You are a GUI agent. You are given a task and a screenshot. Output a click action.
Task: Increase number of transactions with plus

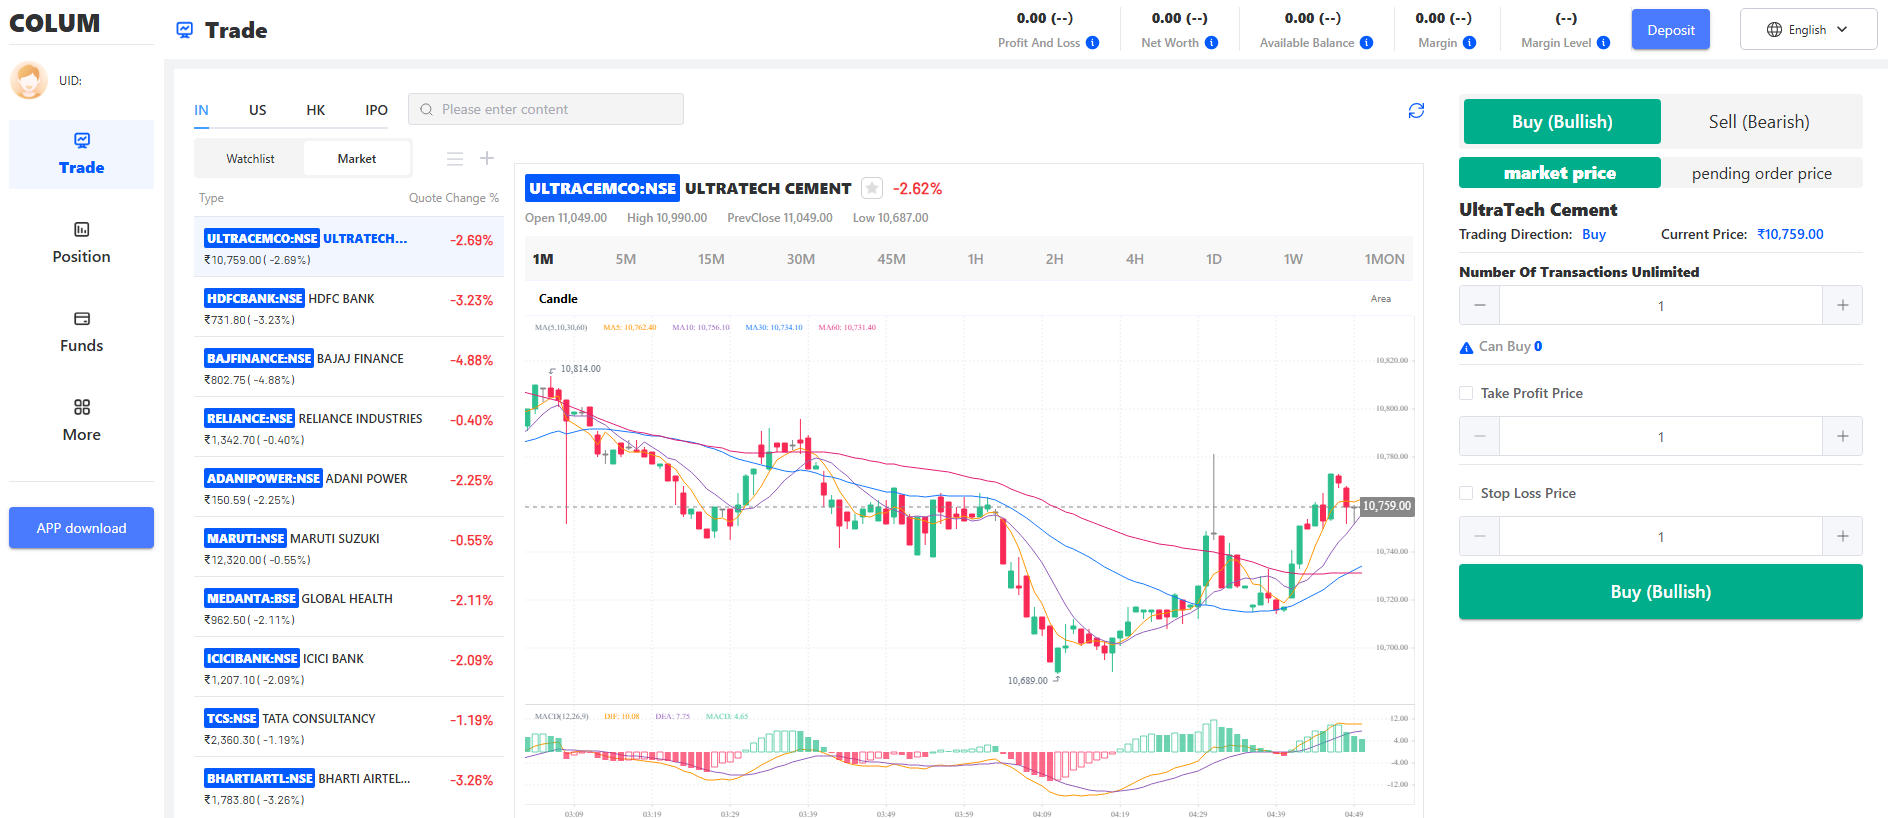[1842, 305]
